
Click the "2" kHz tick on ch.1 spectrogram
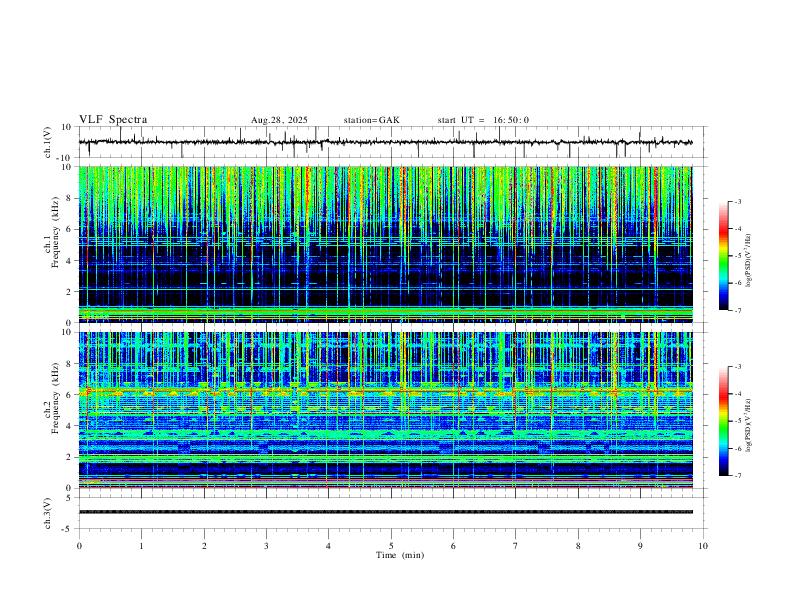[x=69, y=292]
